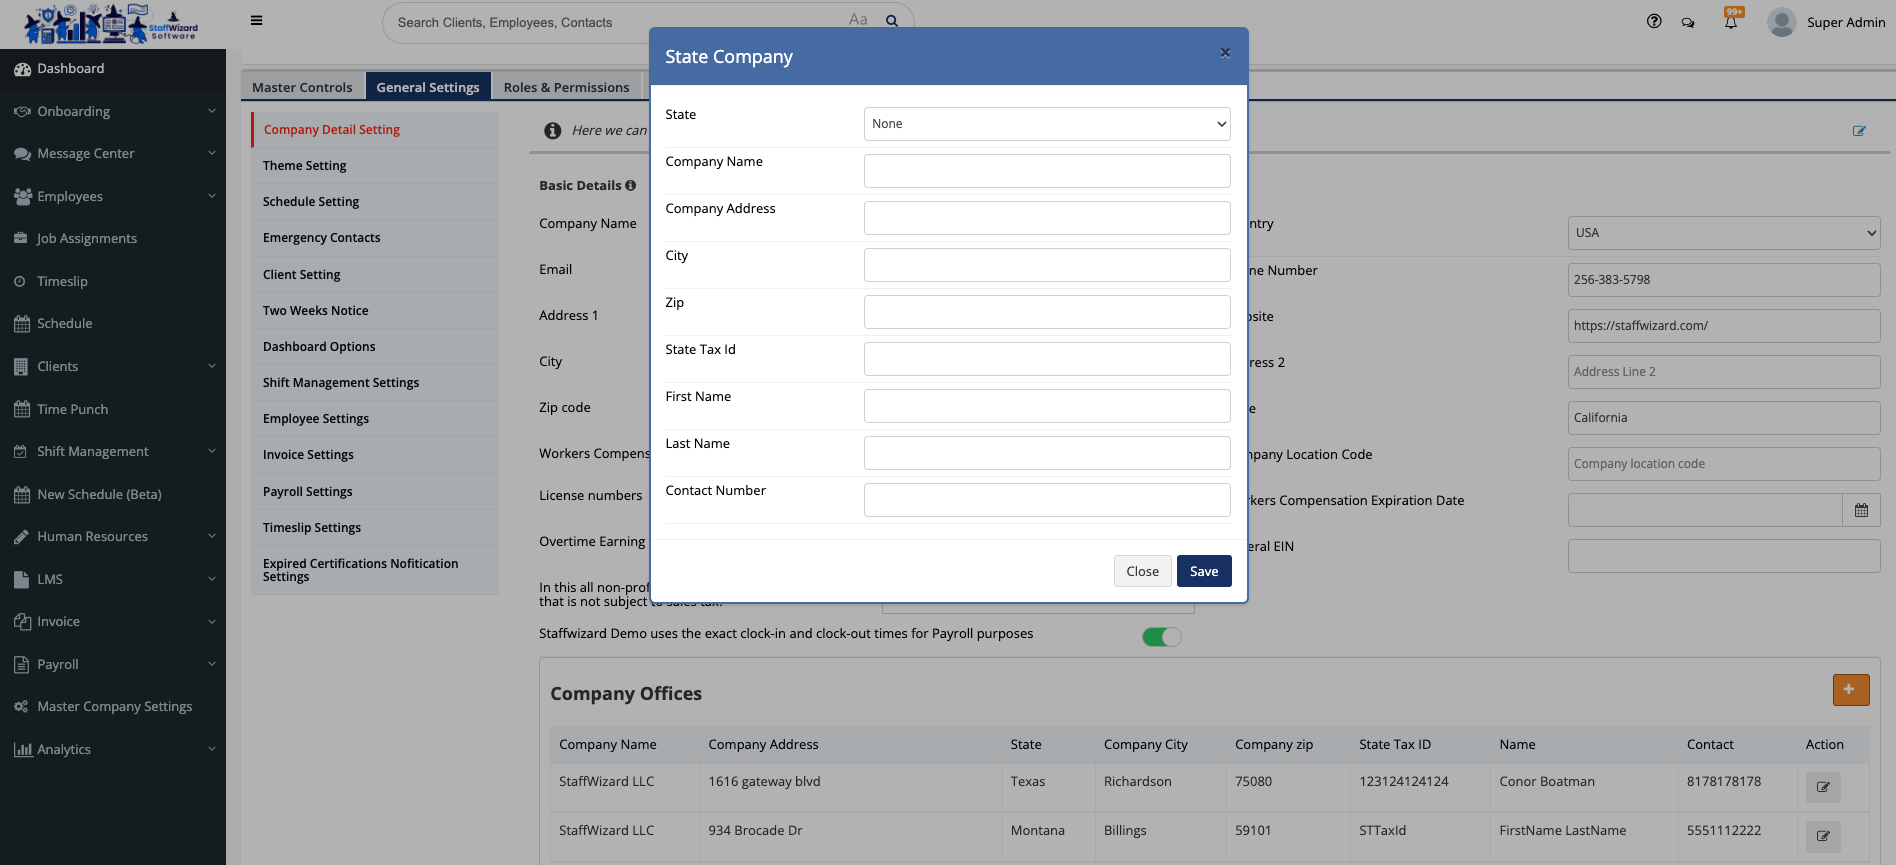
Task: Expand the Onboarding sidebar menu
Action: [113, 112]
